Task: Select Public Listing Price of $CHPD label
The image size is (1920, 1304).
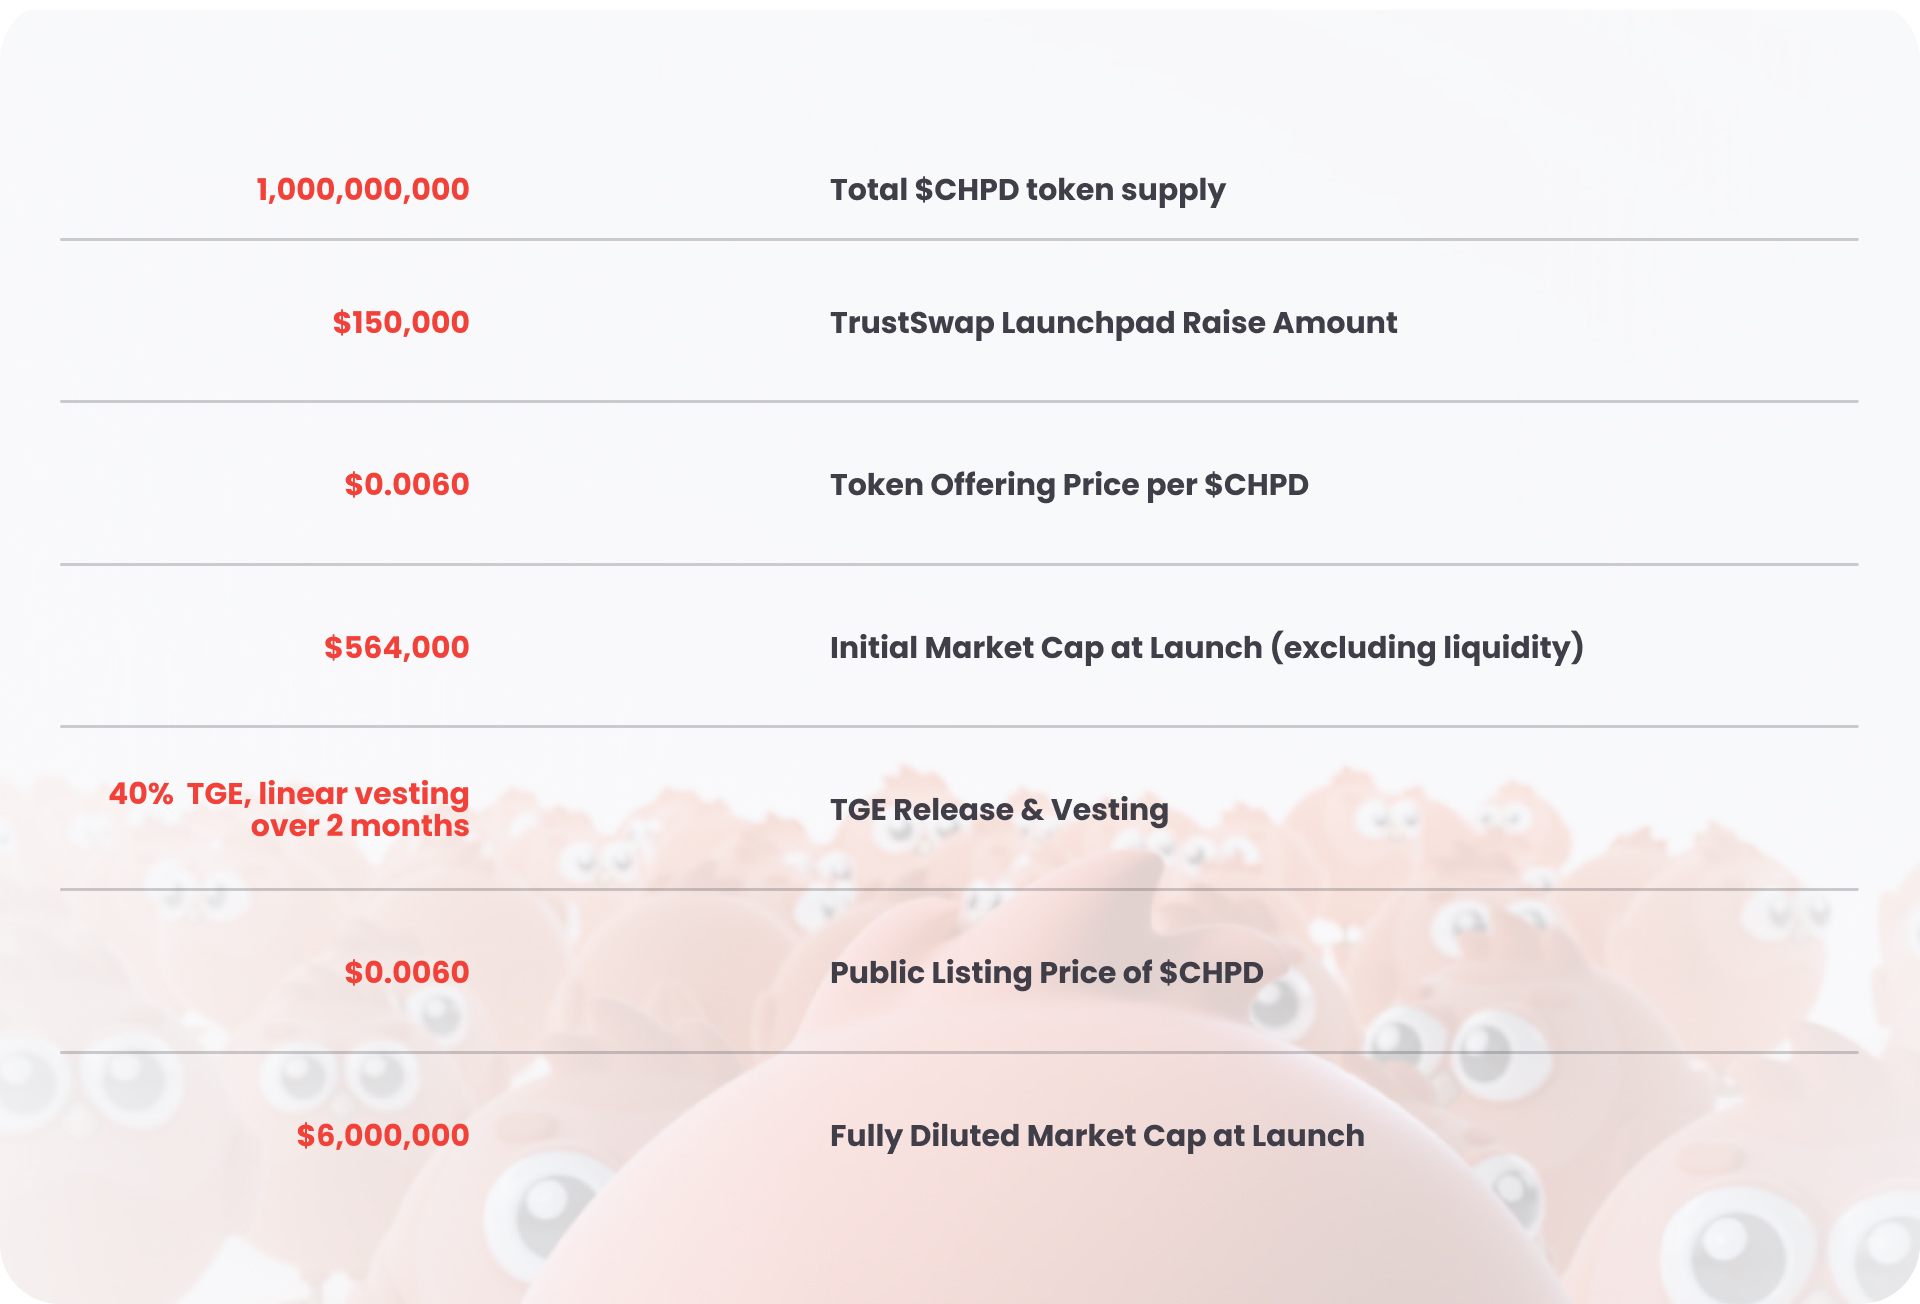Action: 1047,973
